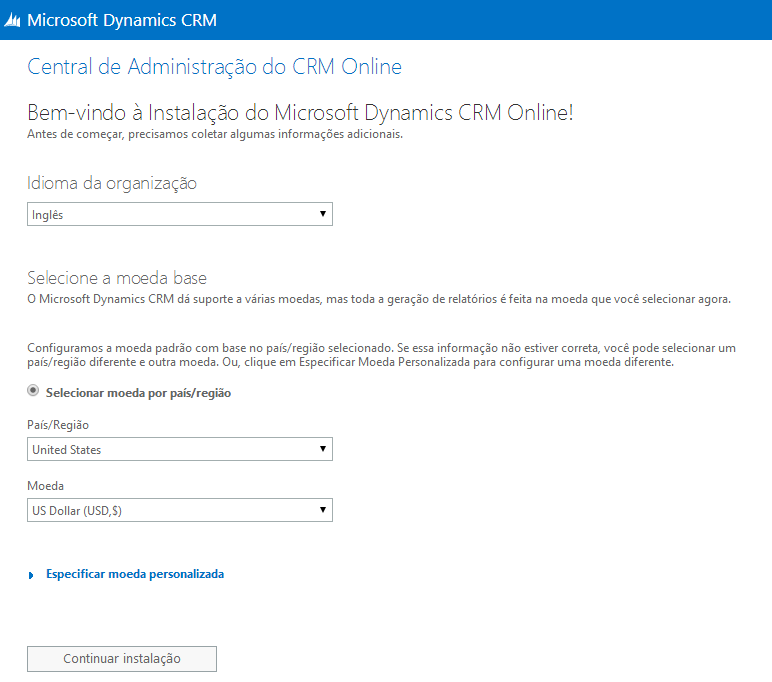The image size is (772, 682).
Task: Click the Antes de começar subtitle text
Action: (215, 135)
